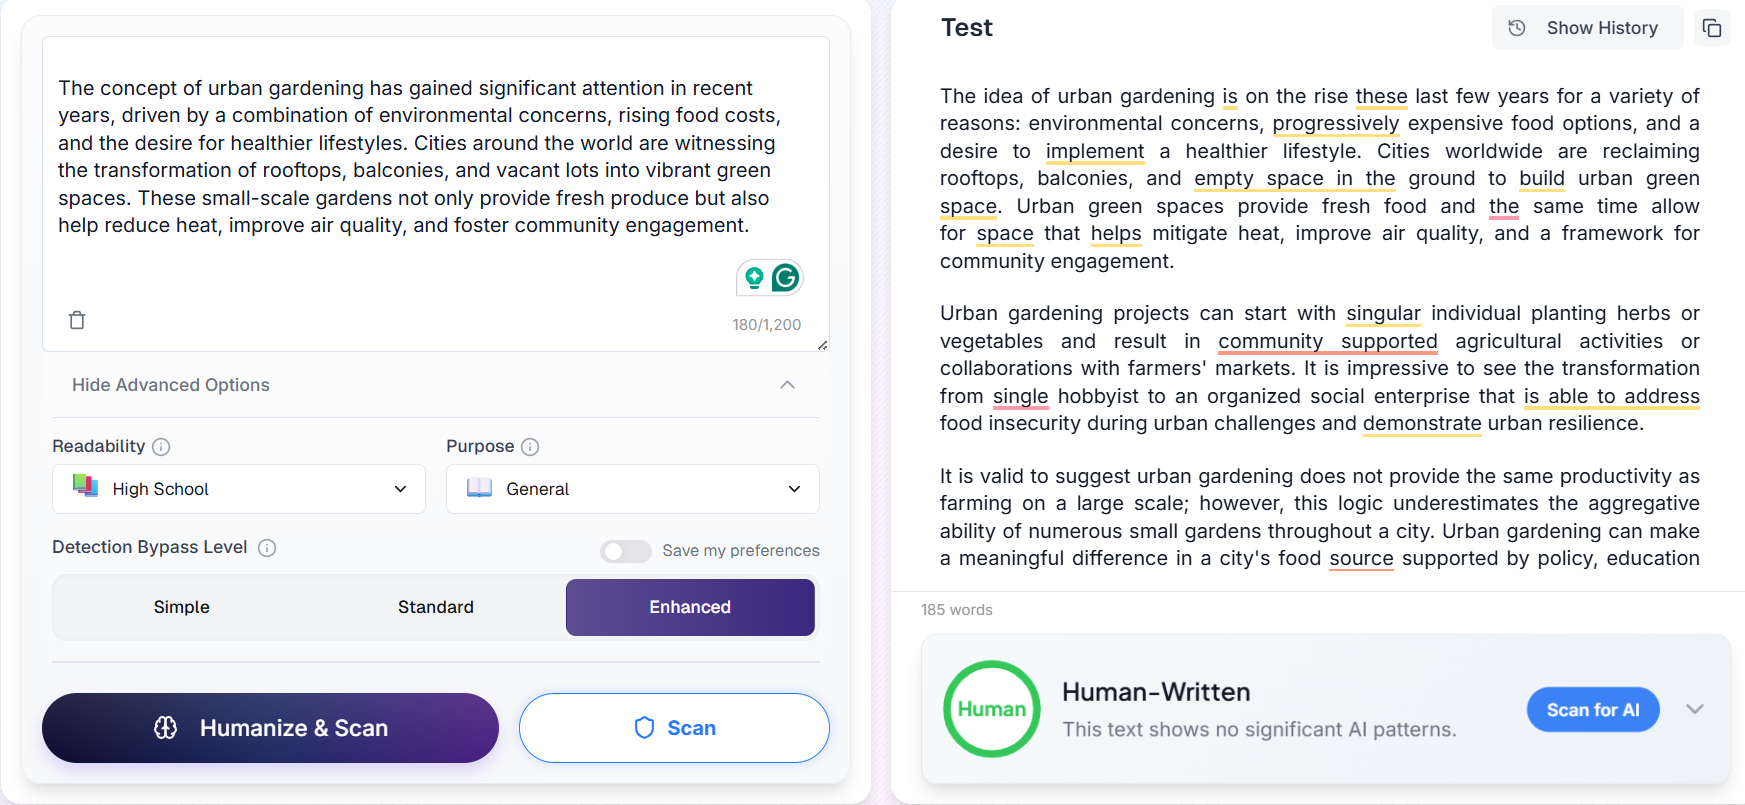The height and width of the screenshot is (805, 1745).
Task: Open the General purpose dropdown
Action: (632, 489)
